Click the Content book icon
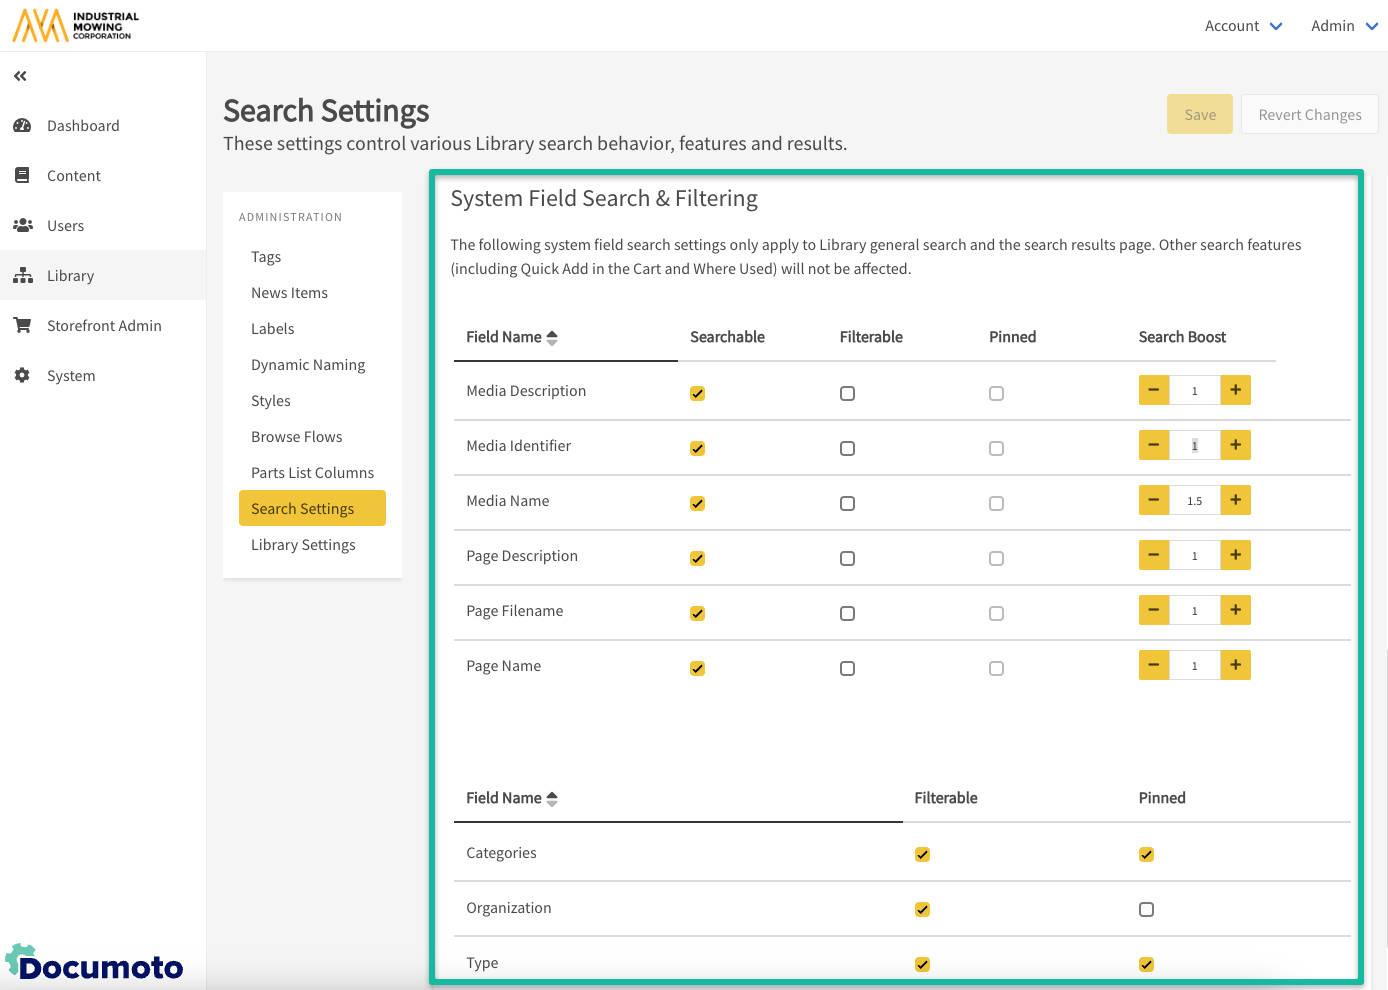This screenshot has width=1388, height=990. click(22, 176)
